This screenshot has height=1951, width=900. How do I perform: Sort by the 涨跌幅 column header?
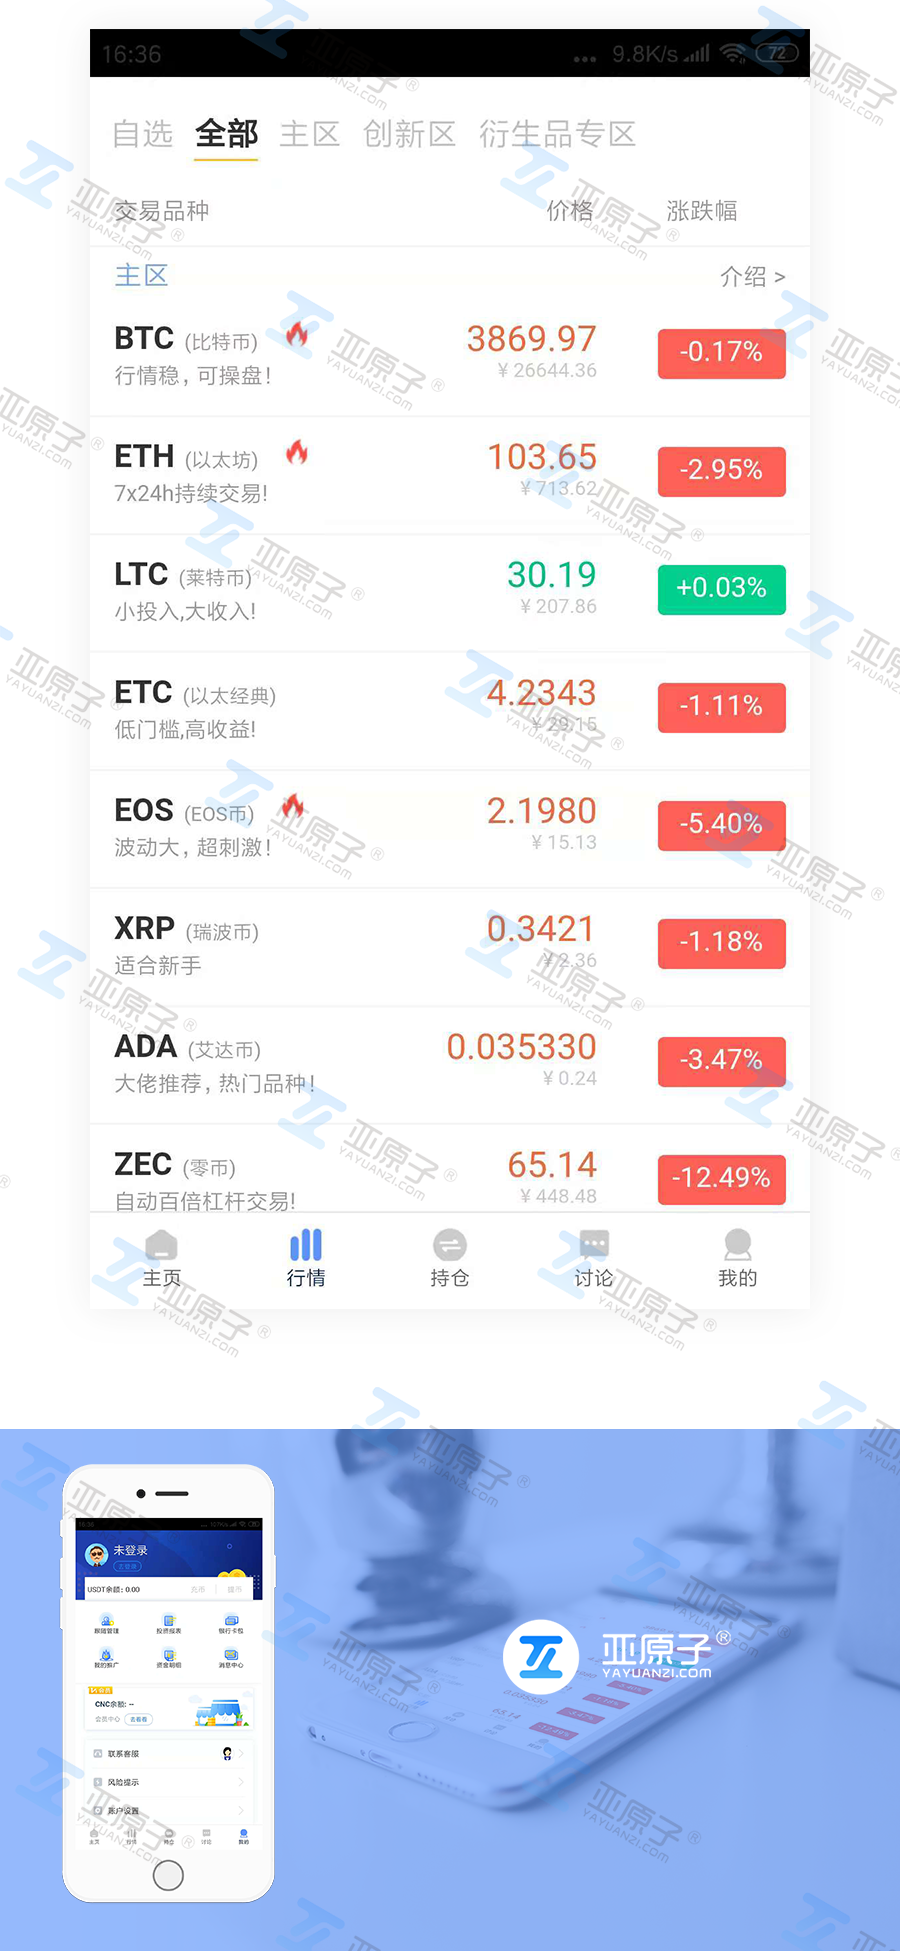pyautogui.click(x=701, y=211)
